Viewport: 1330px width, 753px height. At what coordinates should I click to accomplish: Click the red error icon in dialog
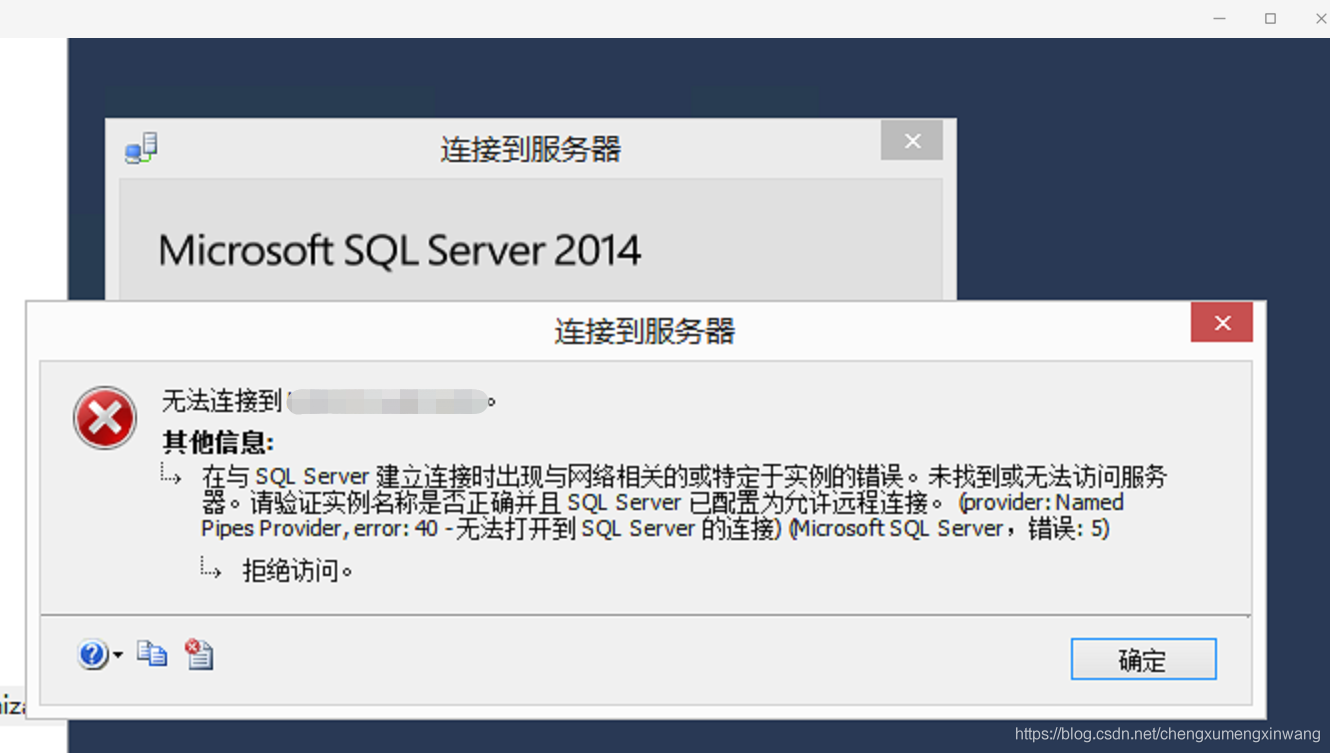[x=105, y=418]
